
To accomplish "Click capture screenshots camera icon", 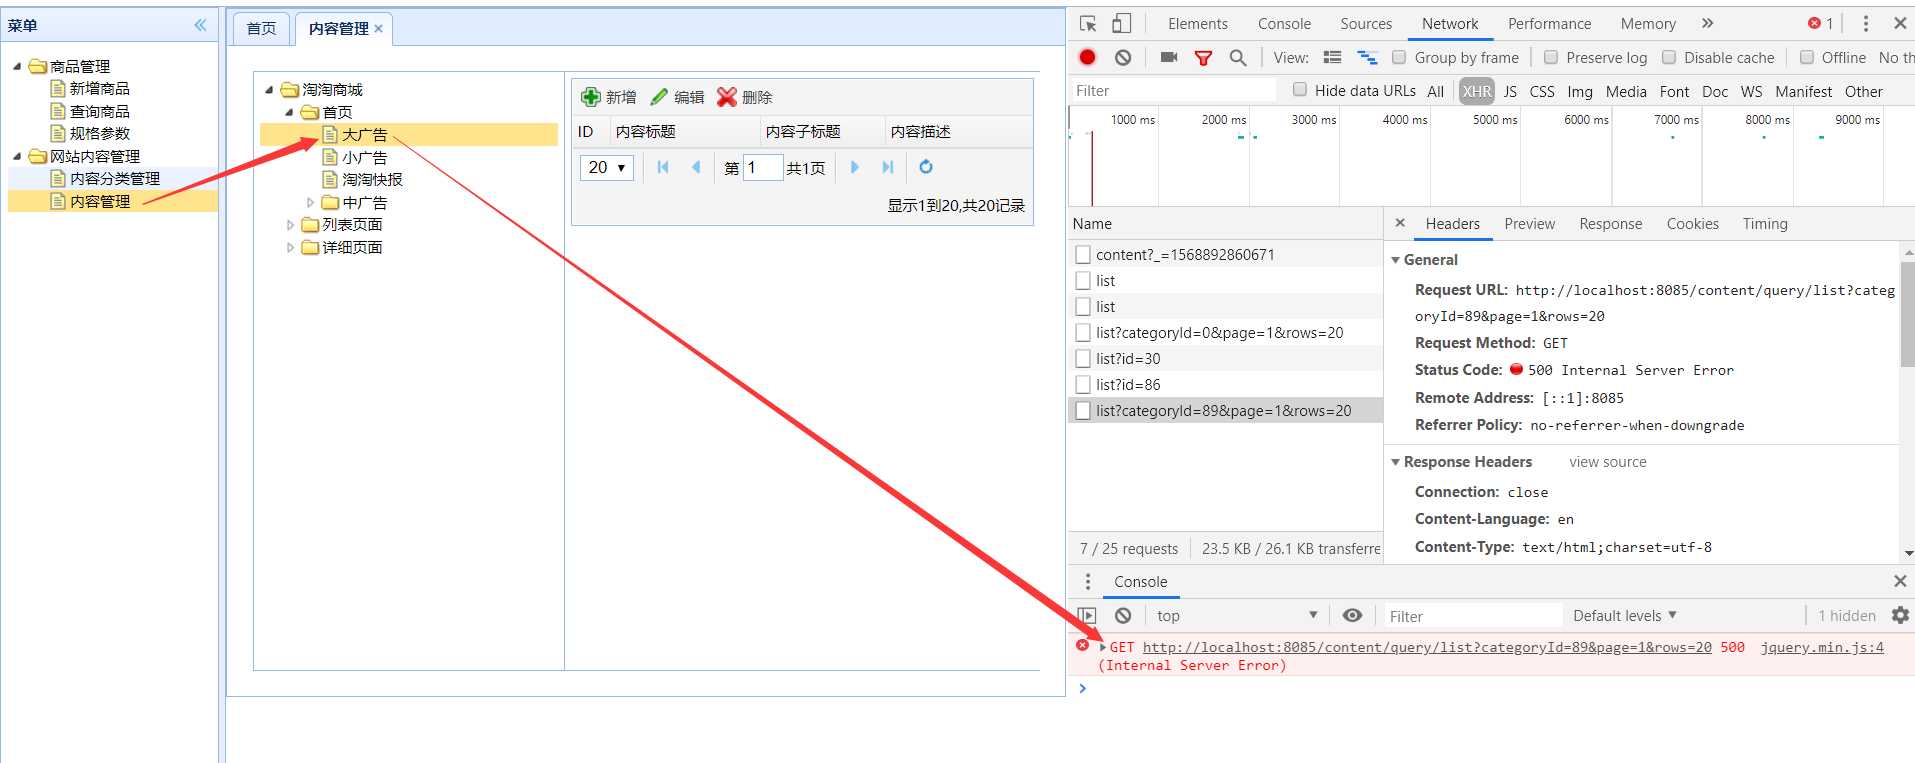I will [x=1169, y=57].
